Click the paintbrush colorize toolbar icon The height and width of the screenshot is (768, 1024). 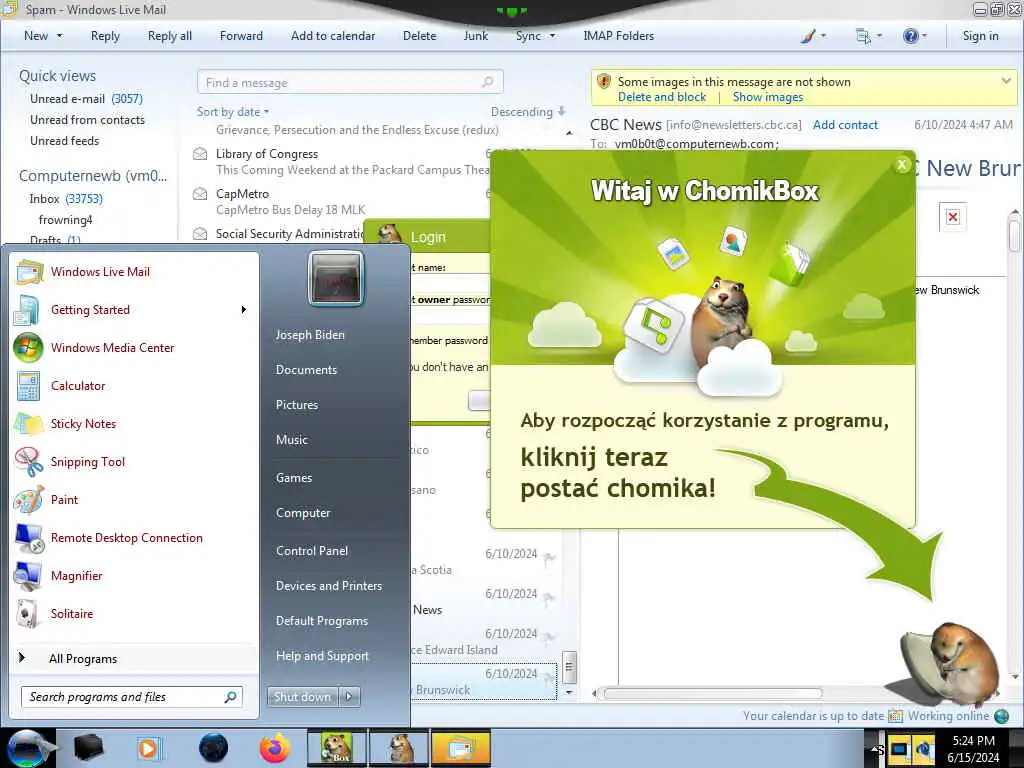pyautogui.click(x=808, y=36)
